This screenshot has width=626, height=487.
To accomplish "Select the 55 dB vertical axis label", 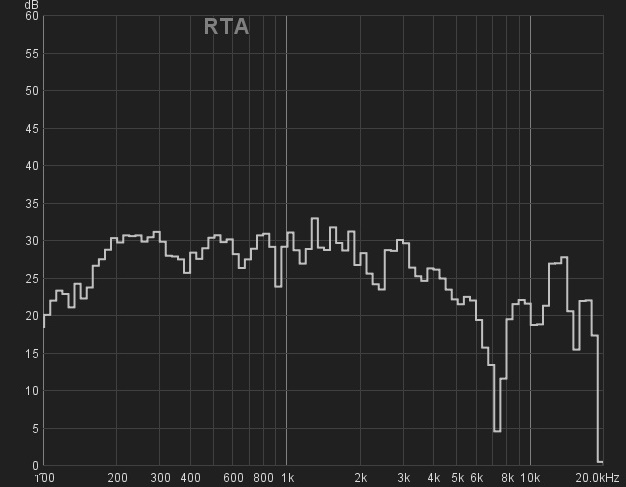I will (x=32, y=54).
